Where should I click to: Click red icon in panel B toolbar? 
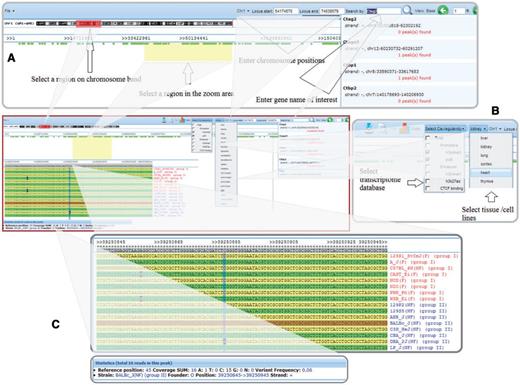tap(404, 127)
